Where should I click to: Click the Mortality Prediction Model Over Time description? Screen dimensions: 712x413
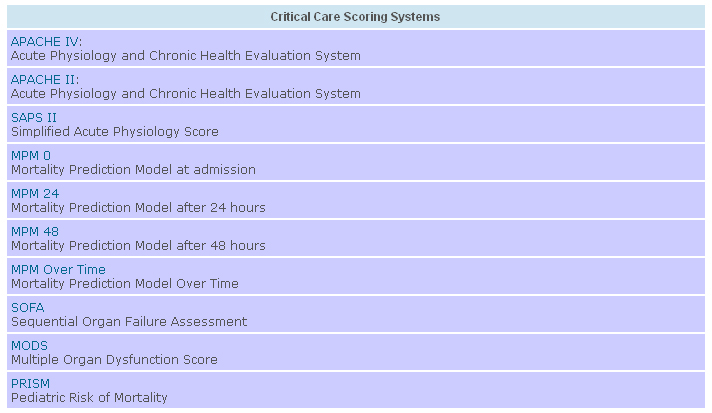(125, 284)
